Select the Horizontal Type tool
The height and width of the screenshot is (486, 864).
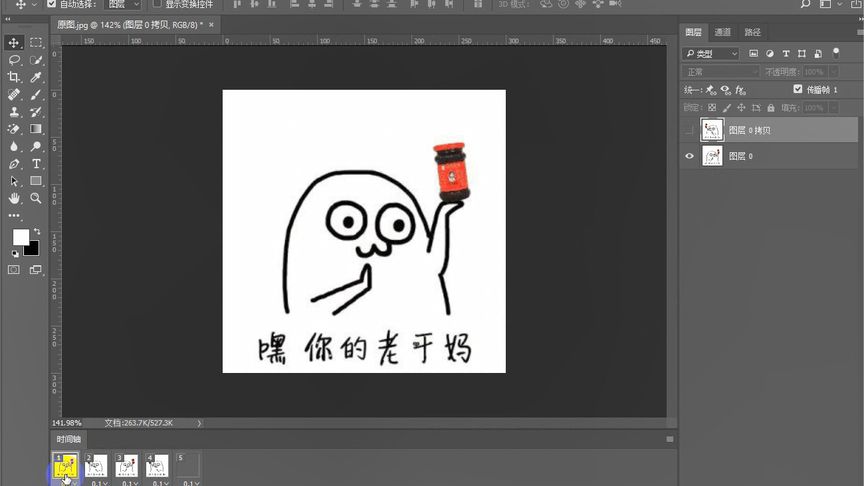pyautogui.click(x=36, y=164)
